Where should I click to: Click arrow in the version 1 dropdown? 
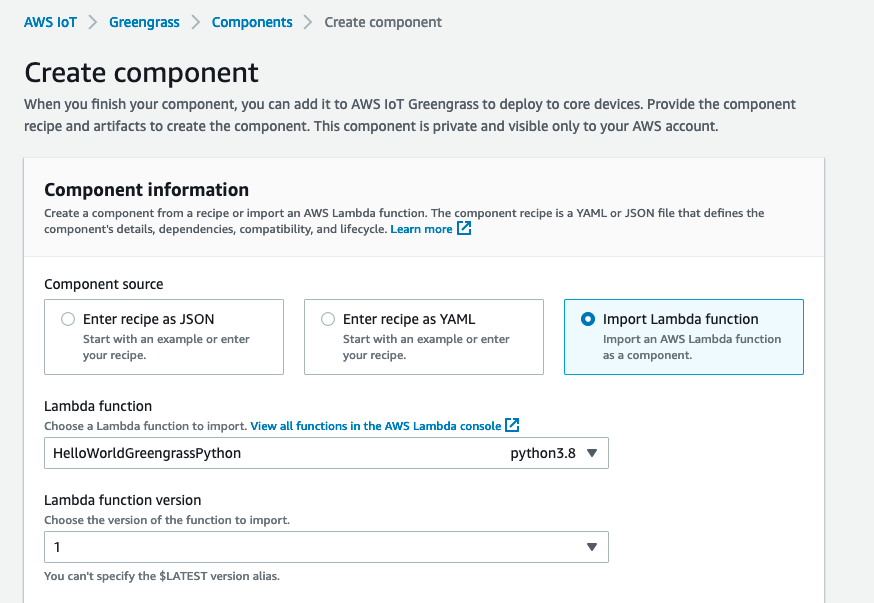592,547
